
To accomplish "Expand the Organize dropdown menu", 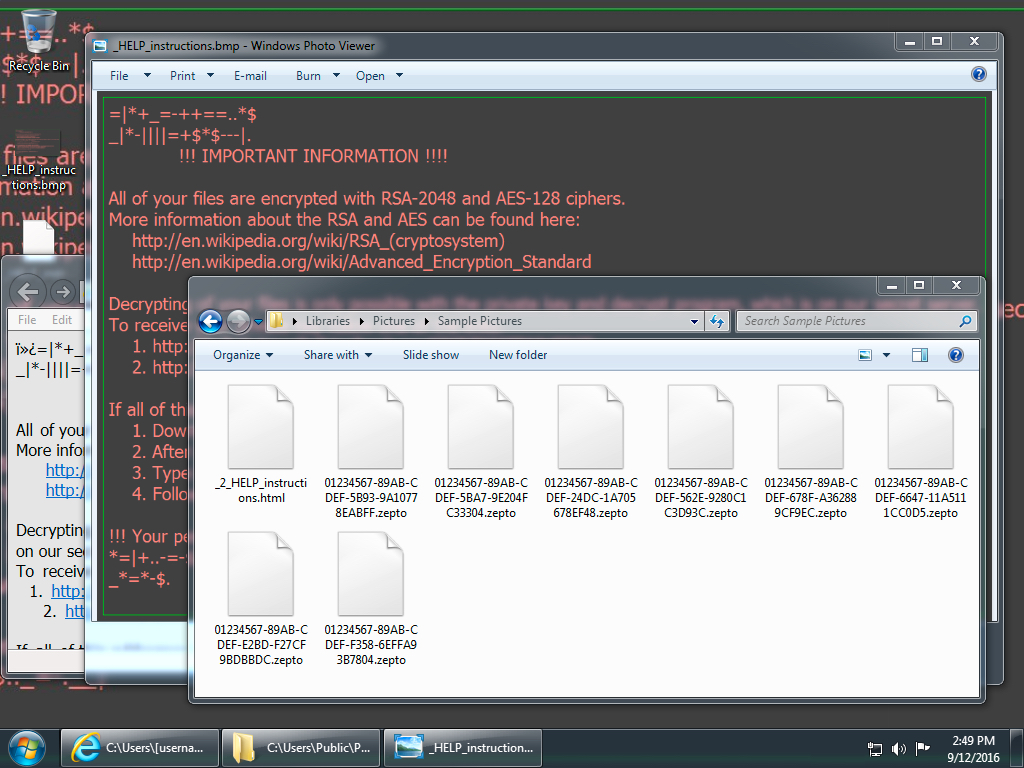I will click(x=243, y=355).
